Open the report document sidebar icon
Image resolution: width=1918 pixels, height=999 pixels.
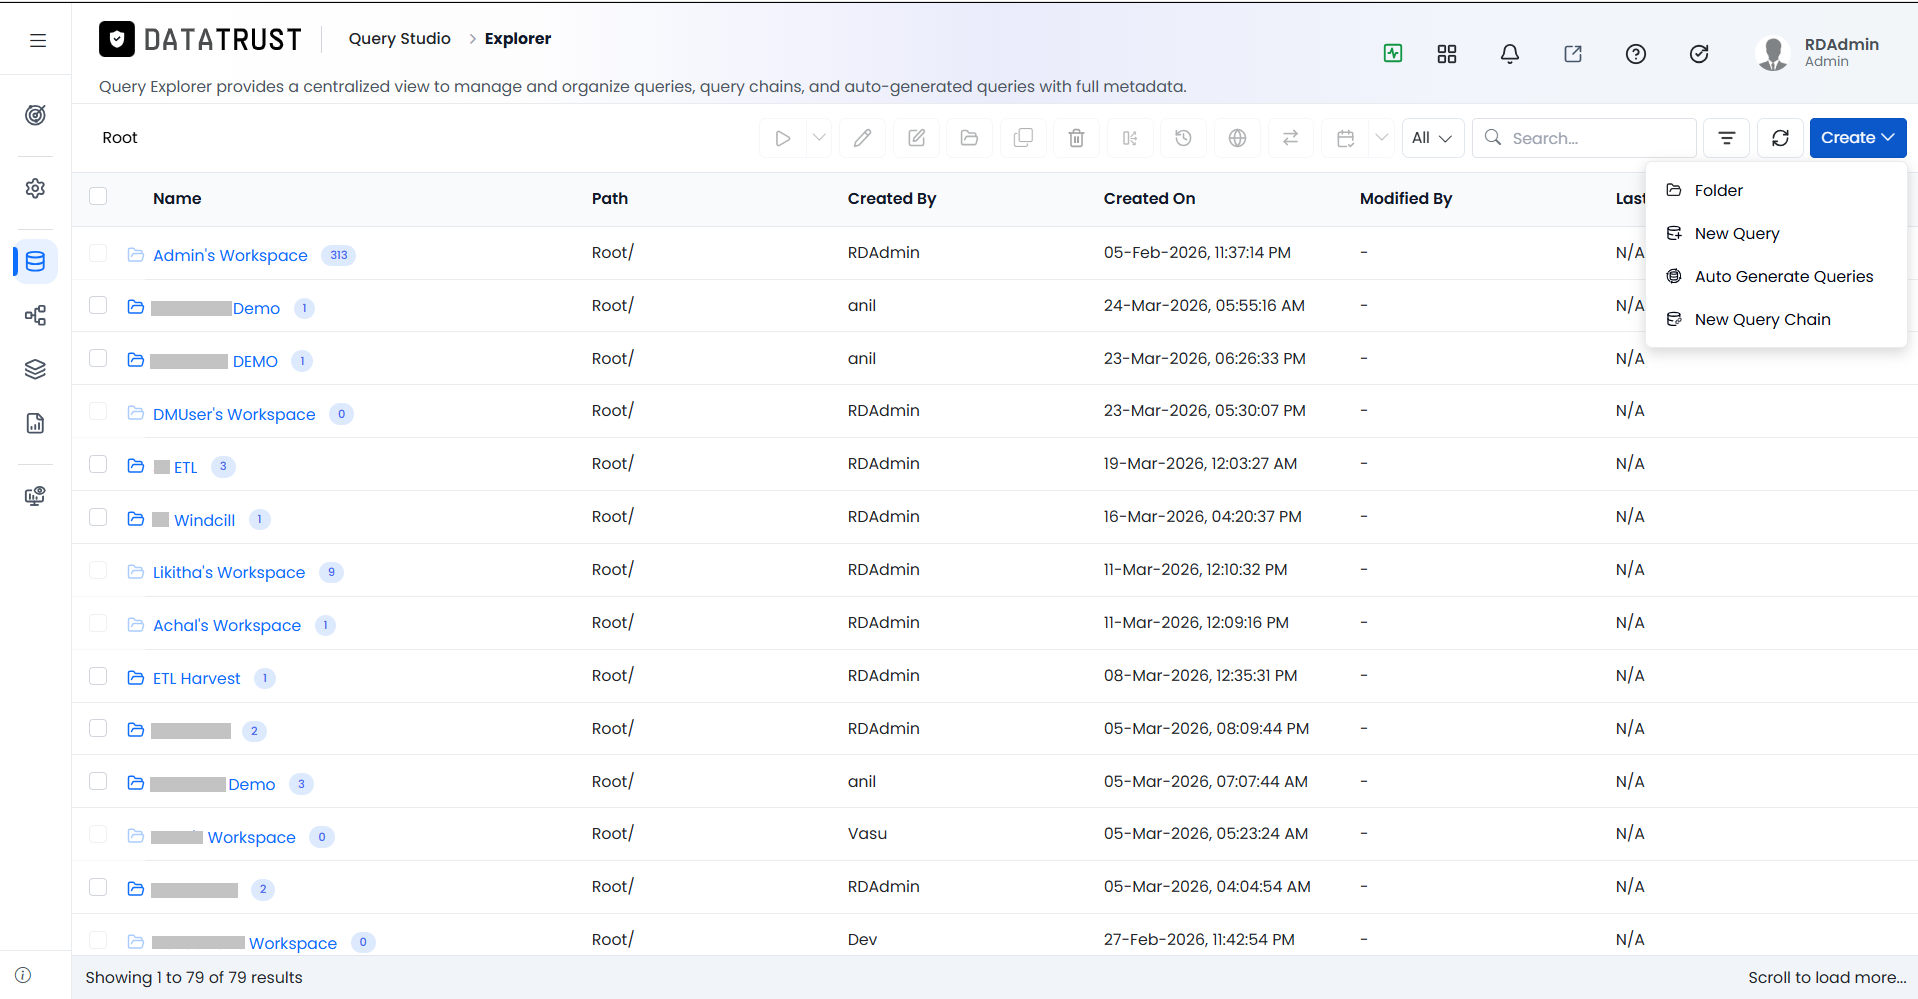[x=35, y=423]
